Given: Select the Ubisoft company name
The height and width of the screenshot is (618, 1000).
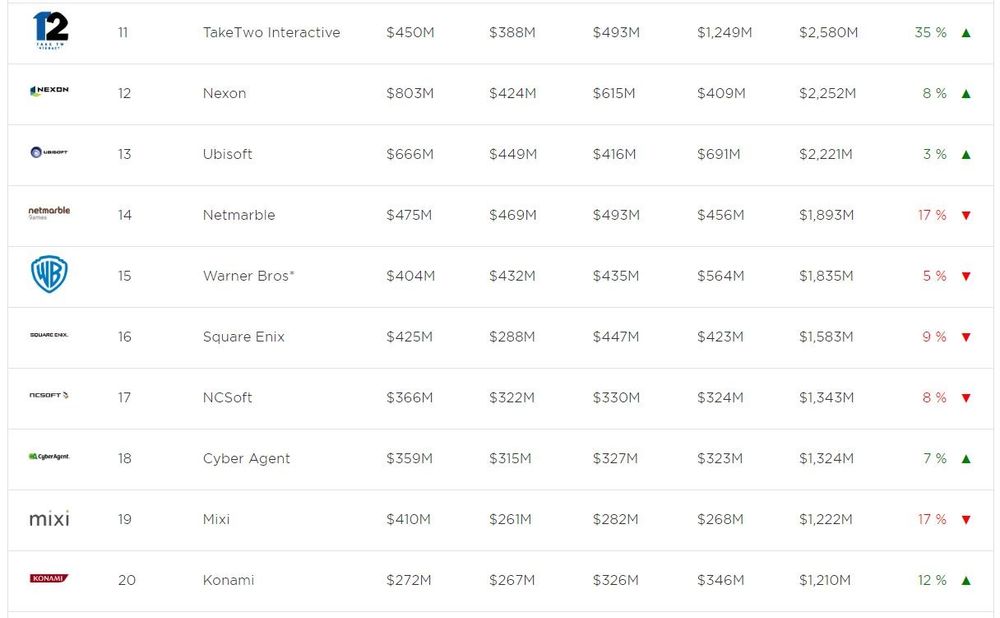Looking at the screenshot, I should click(x=228, y=154).
